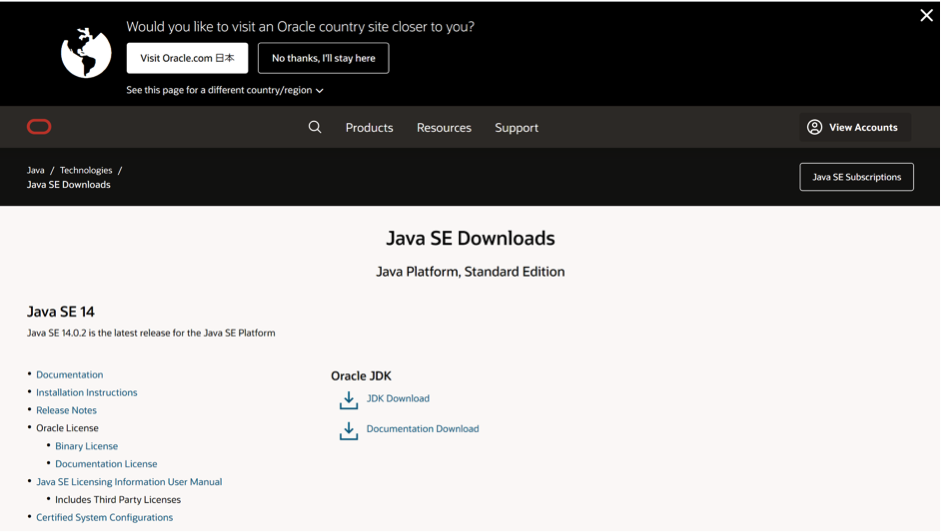Choose No thanks, I'll stay here

[323, 58]
